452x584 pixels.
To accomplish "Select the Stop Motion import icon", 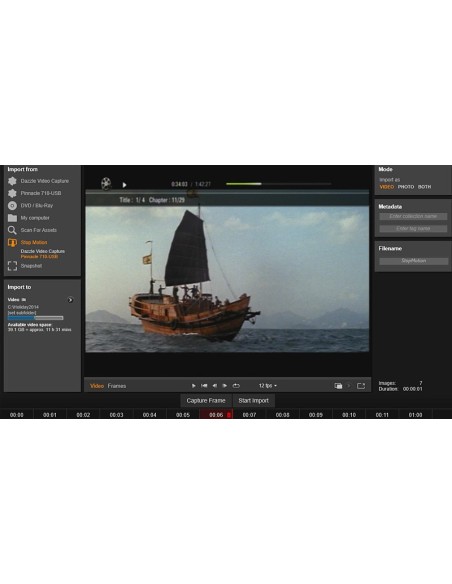I will 12,242.
